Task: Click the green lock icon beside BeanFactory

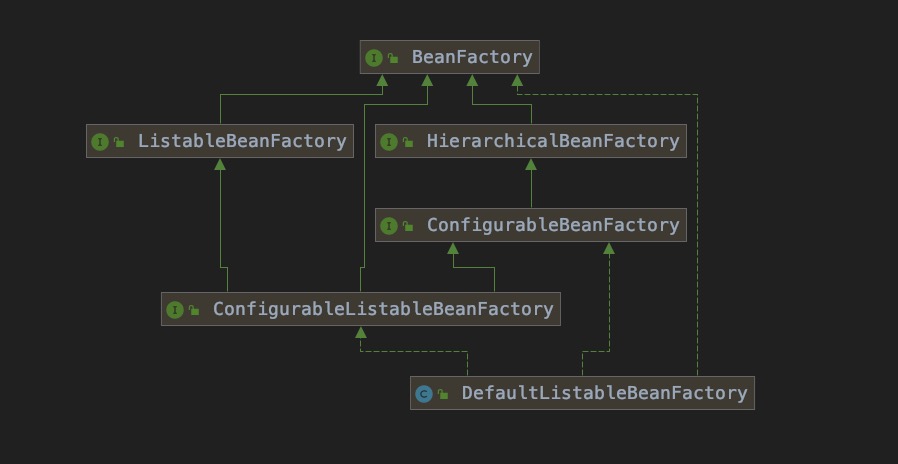Action: [x=393, y=58]
